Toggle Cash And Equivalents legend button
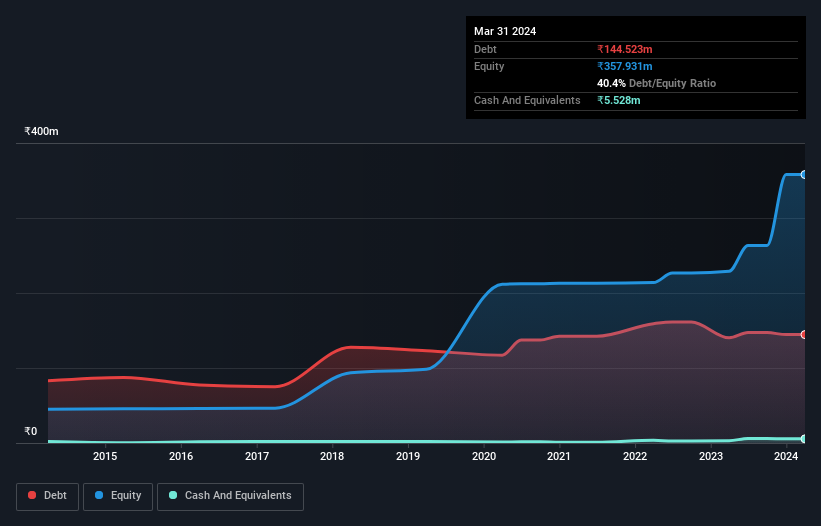This screenshot has height=526, width=821. 230,496
